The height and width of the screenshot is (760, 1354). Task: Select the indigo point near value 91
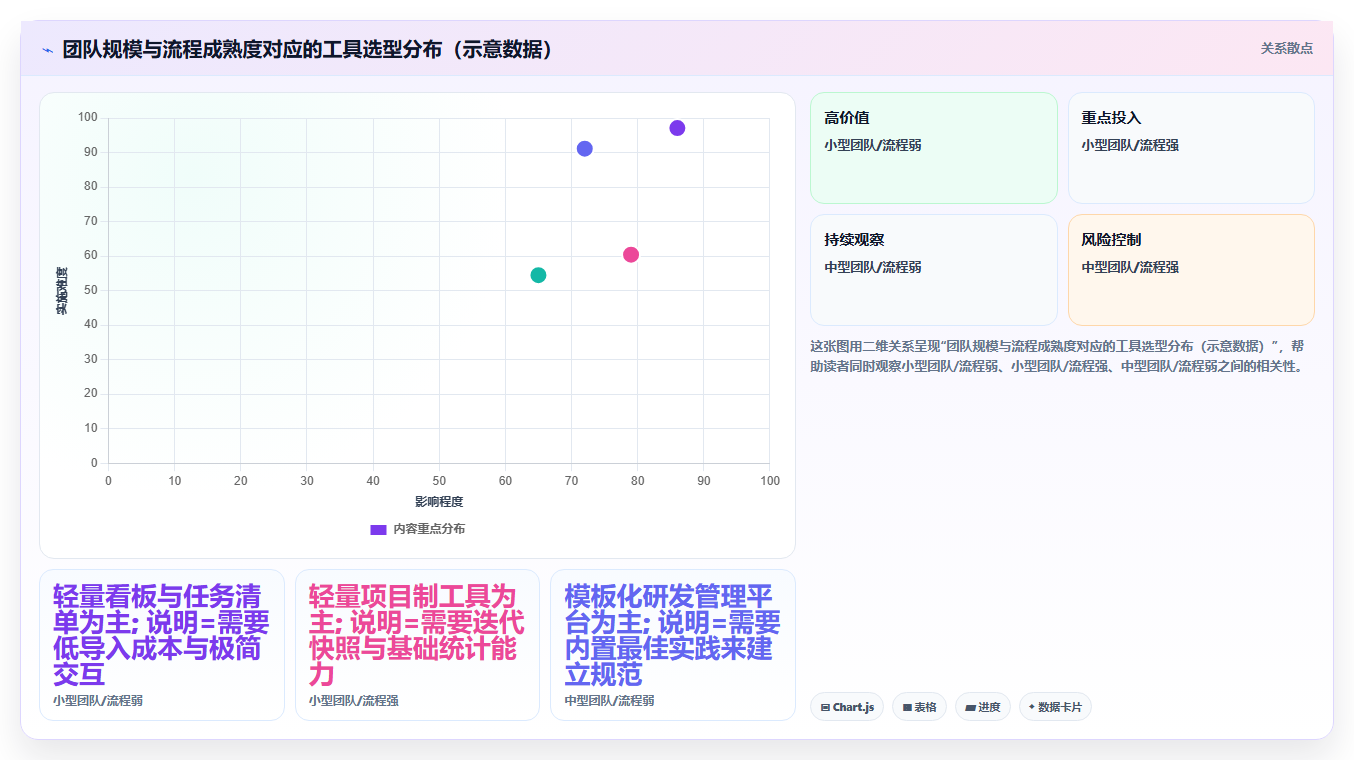click(x=585, y=149)
